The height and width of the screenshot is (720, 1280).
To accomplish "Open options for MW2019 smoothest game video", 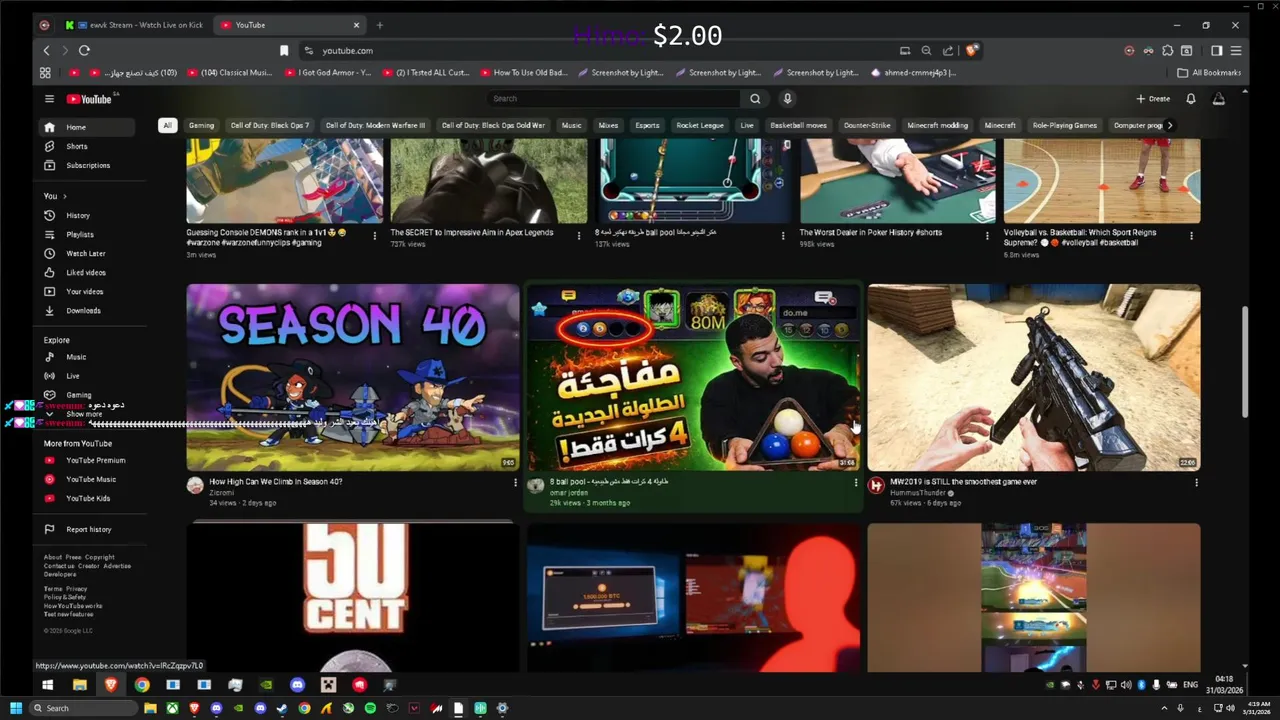I will (1196, 483).
